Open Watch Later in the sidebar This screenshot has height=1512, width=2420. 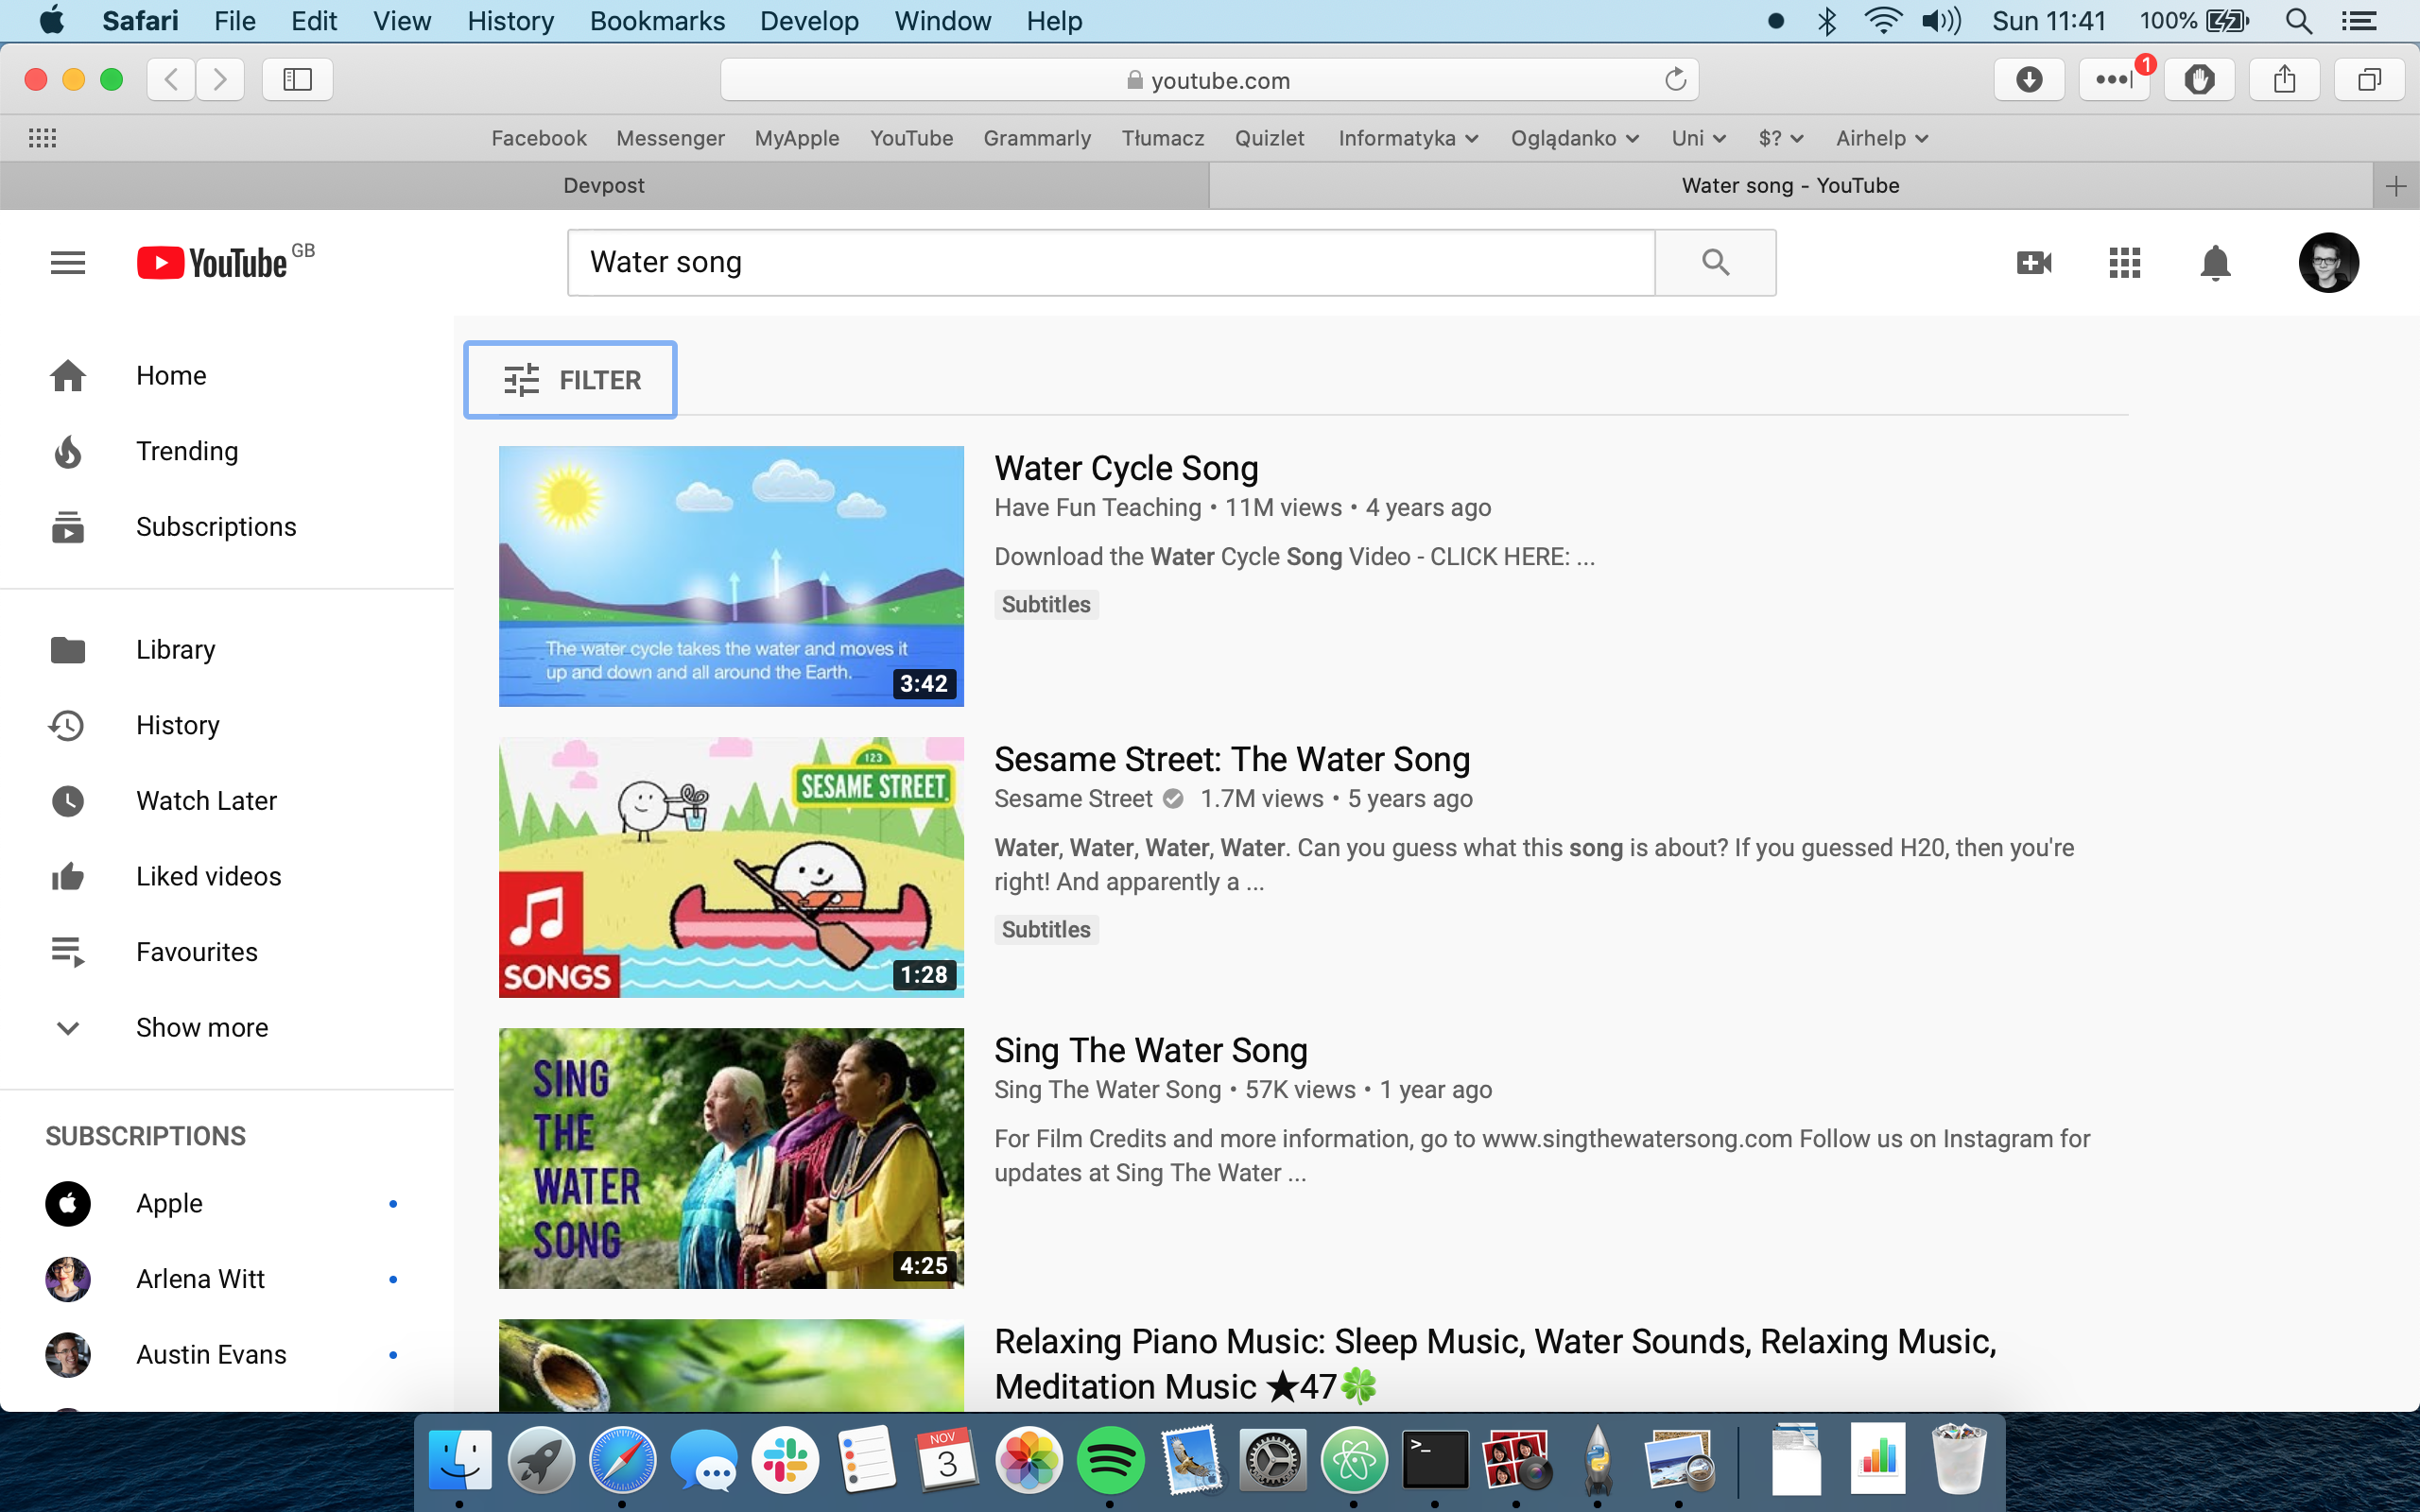(x=206, y=801)
